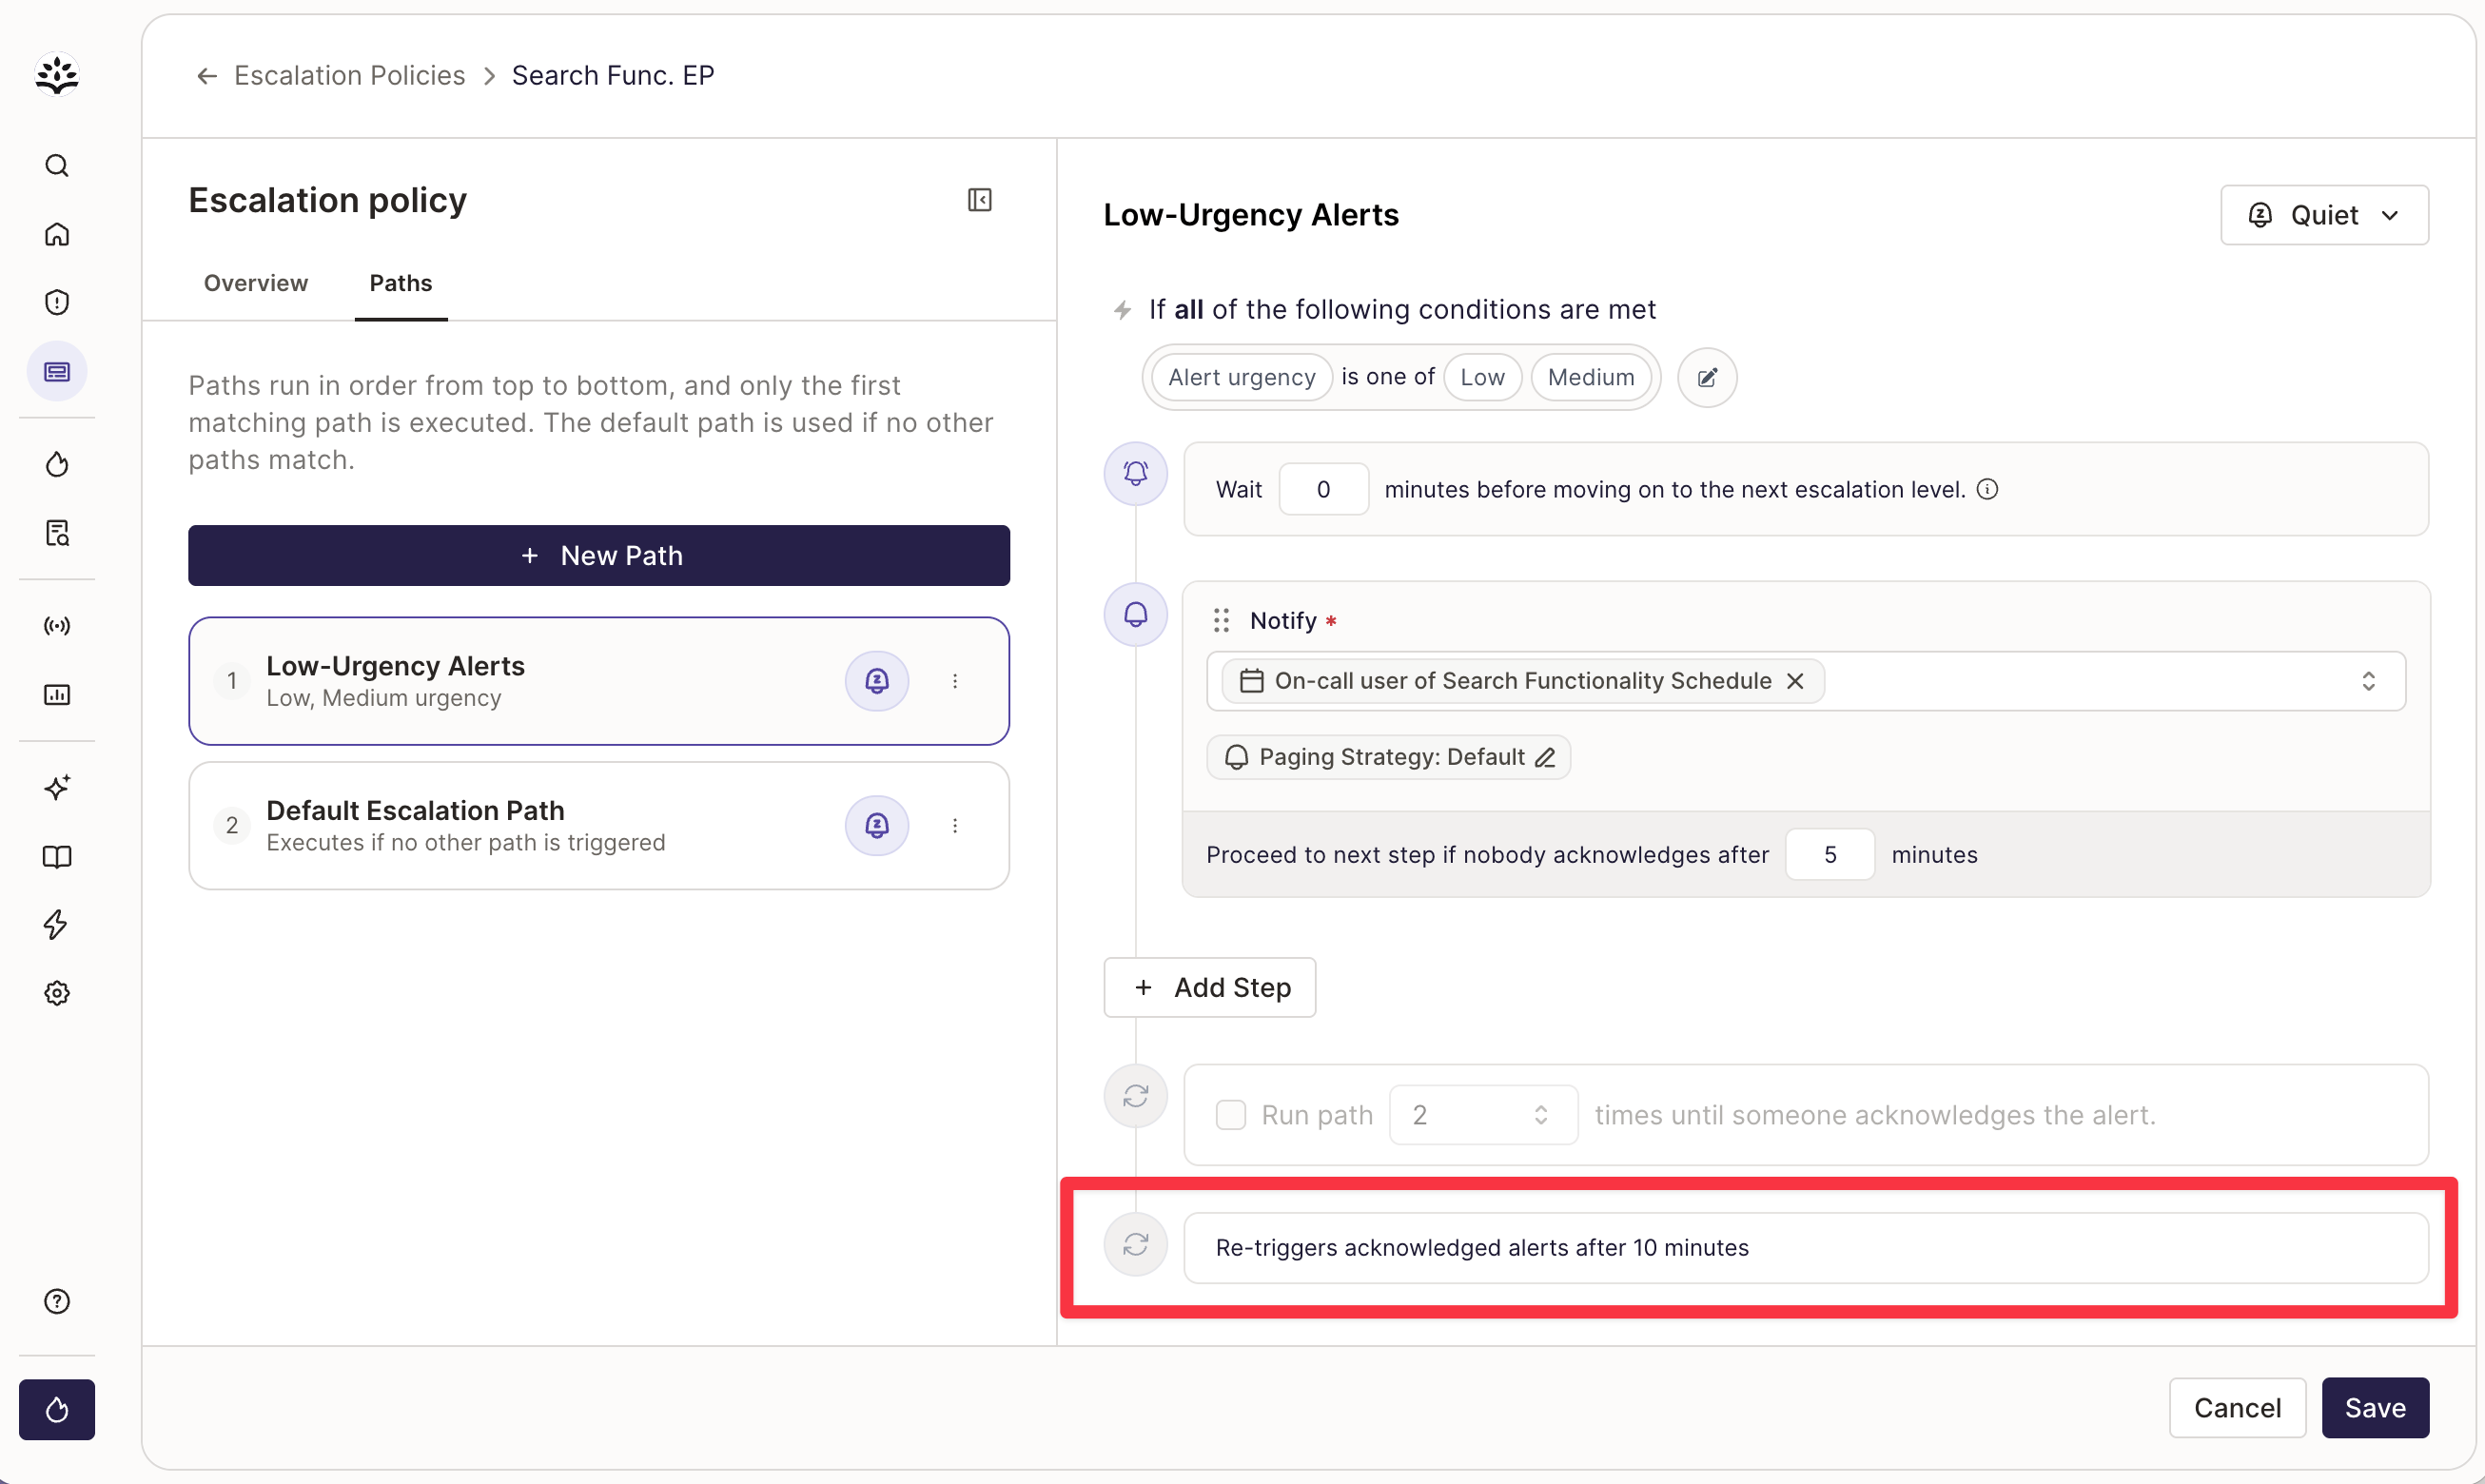Click quiet bell icon on Low-Urgency Alerts path
Image resolution: width=2485 pixels, height=1484 pixels.
click(877, 682)
